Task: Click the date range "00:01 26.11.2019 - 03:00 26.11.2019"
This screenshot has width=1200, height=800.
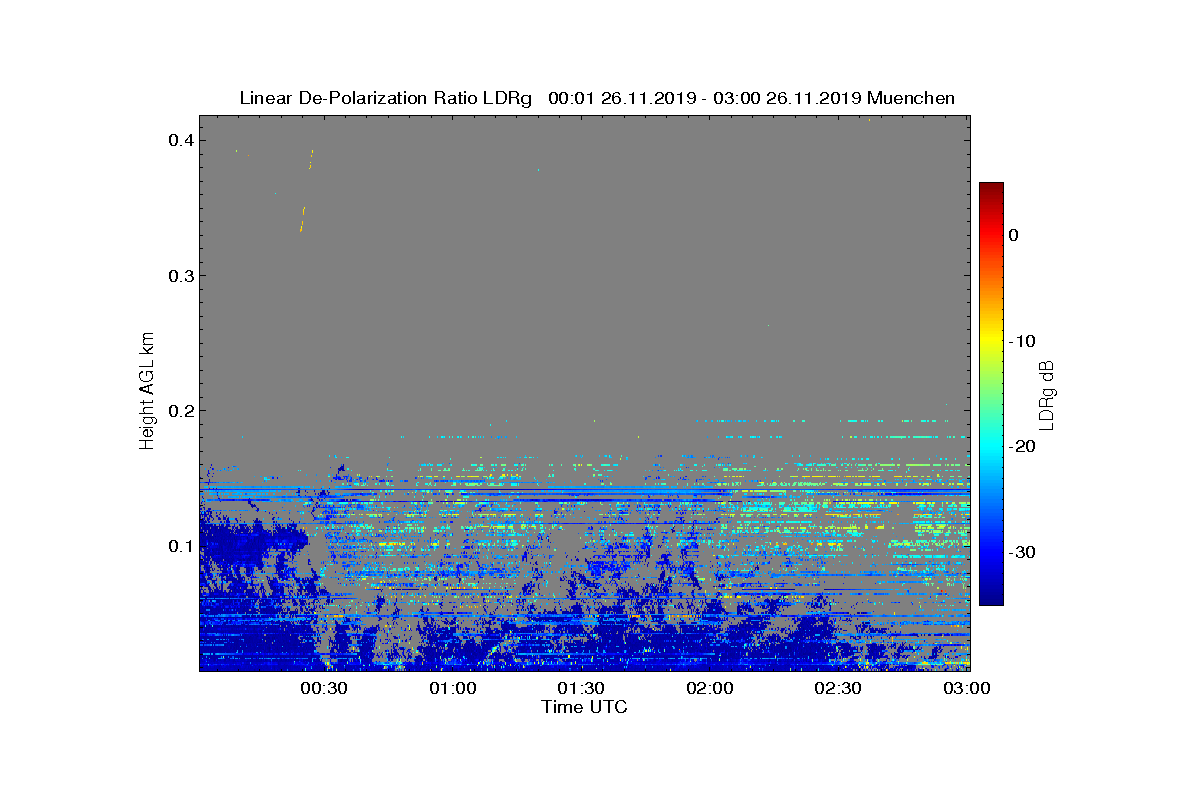Action: (x=706, y=98)
